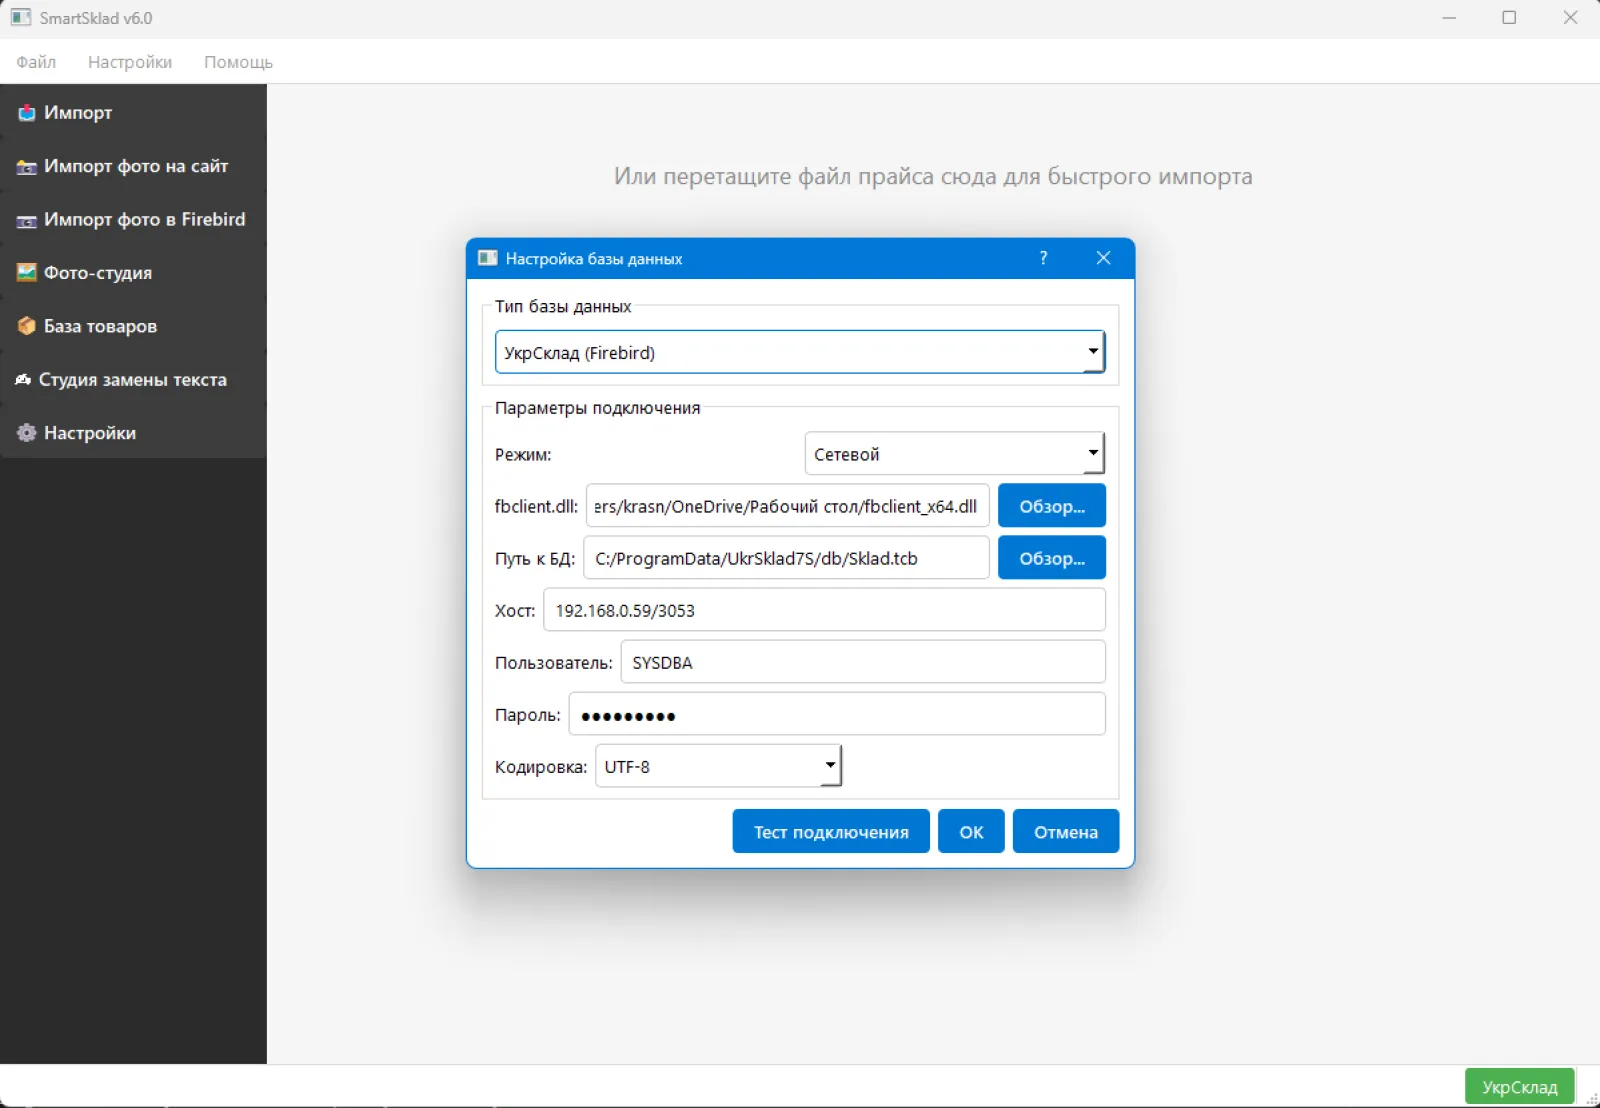The image size is (1600, 1108).
Task: Switch to База товаров section
Action: (x=133, y=326)
